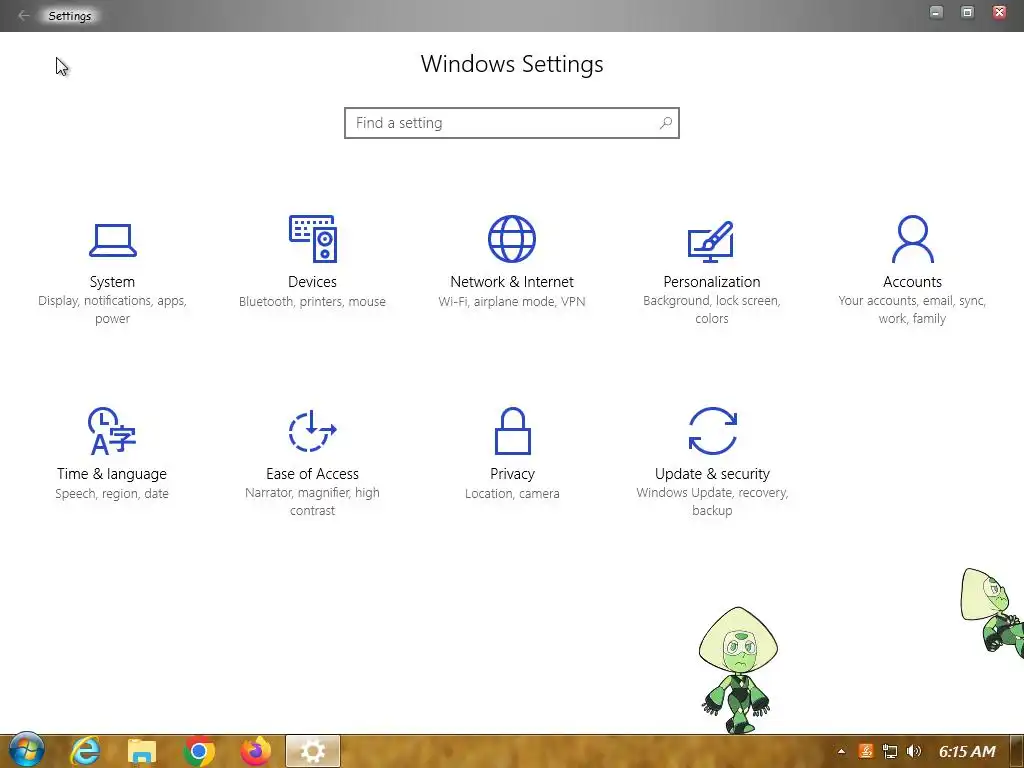Close the Settings window
This screenshot has width=1024, height=768.
999,12
